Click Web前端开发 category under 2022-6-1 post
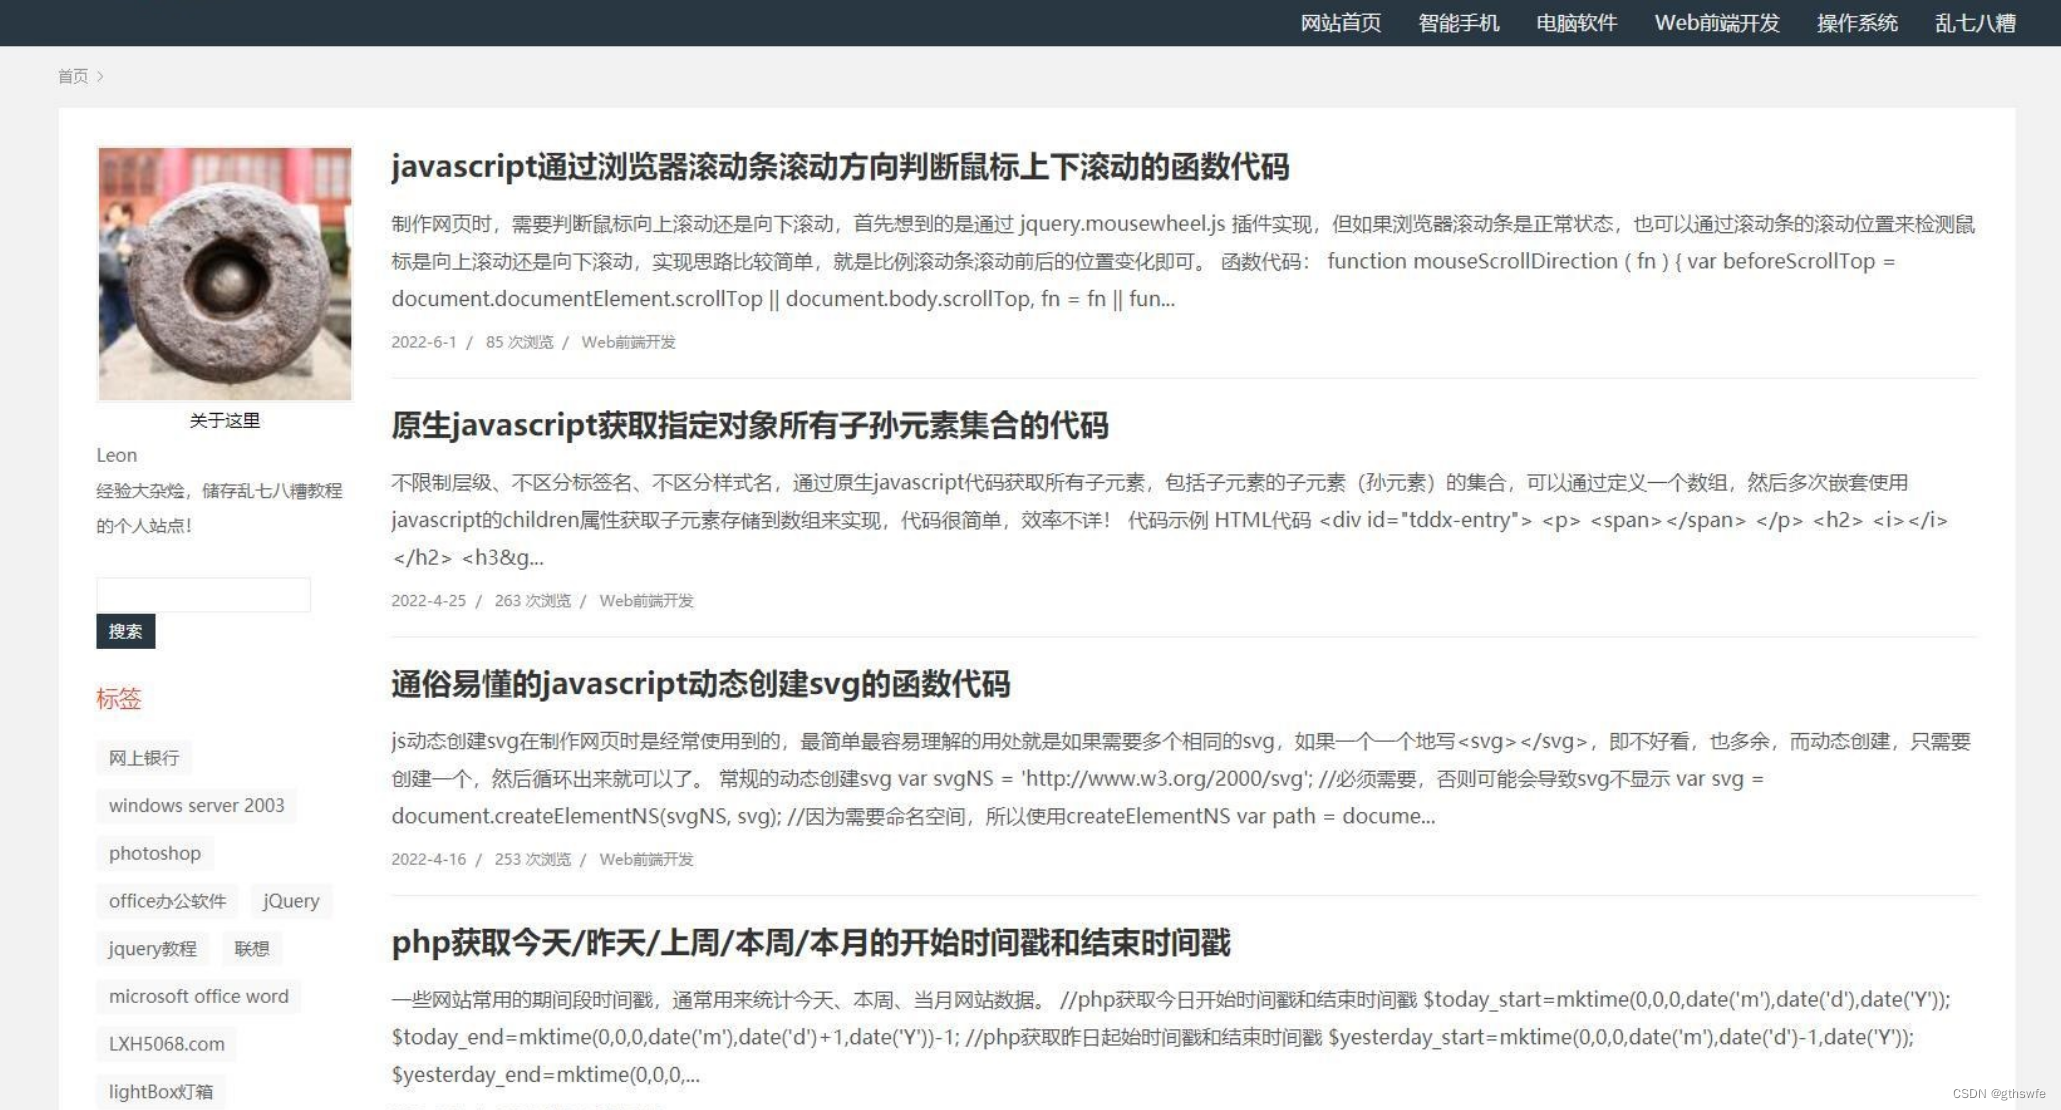Image resolution: width=2061 pixels, height=1110 pixels. click(628, 342)
